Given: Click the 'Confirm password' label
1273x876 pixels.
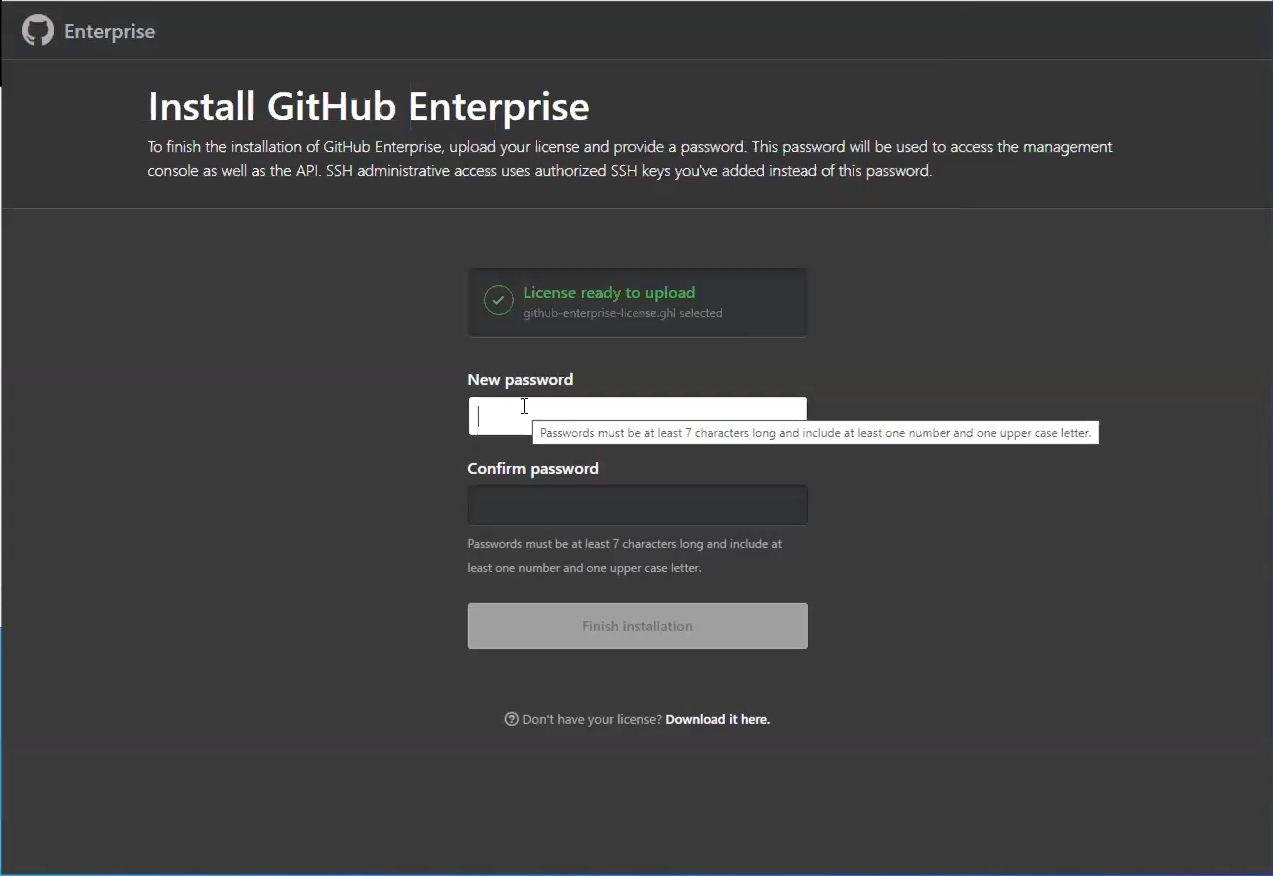Looking at the screenshot, I should click(x=533, y=468).
